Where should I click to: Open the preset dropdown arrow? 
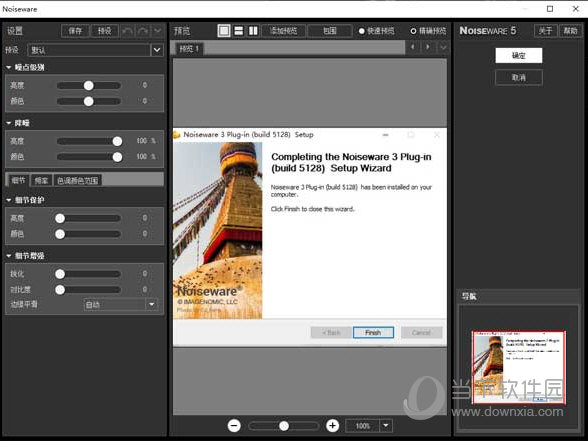[x=157, y=50]
